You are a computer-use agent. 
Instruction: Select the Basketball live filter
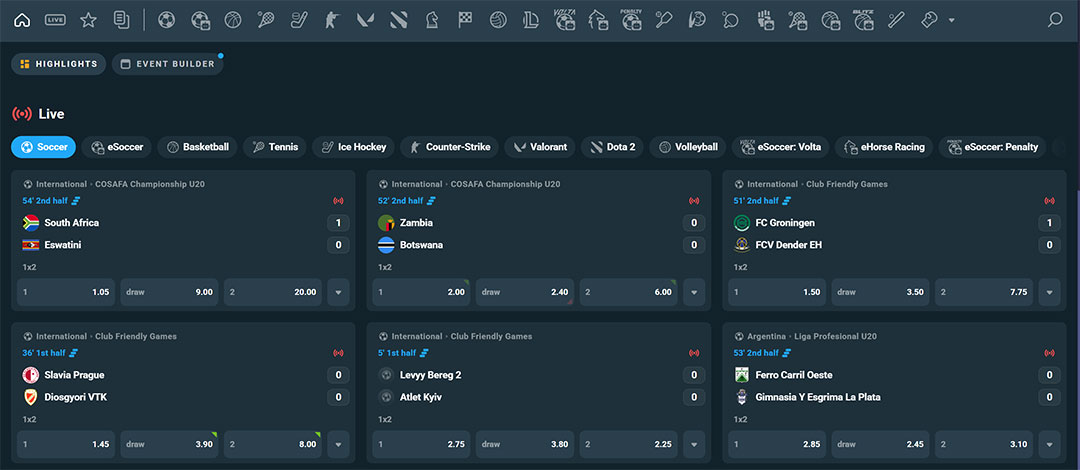pos(197,147)
